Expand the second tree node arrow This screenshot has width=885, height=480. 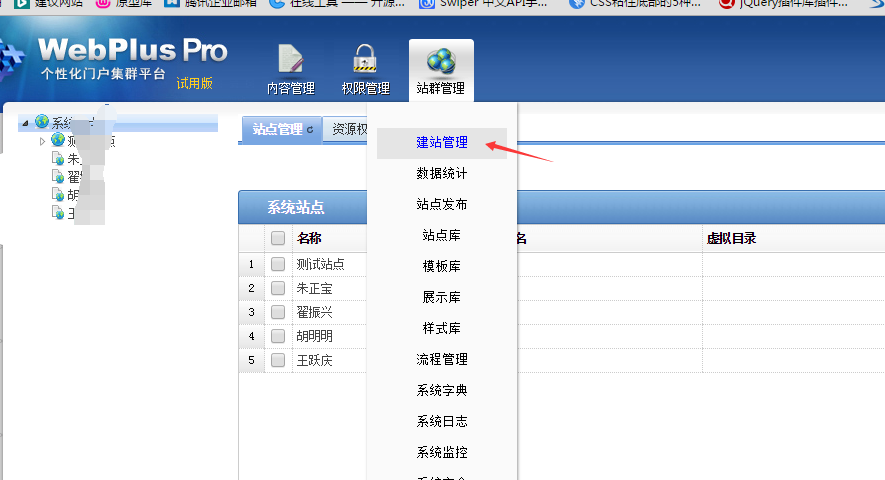coord(42,141)
